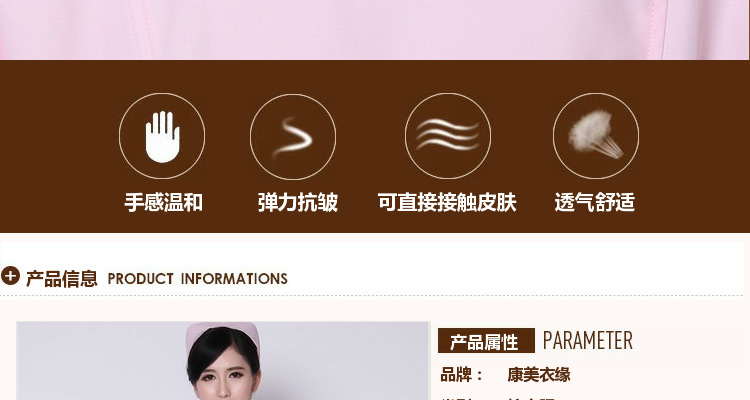Image resolution: width=750 pixels, height=400 pixels.
Task: Click the dotted divider under product info
Action: pos(372,296)
